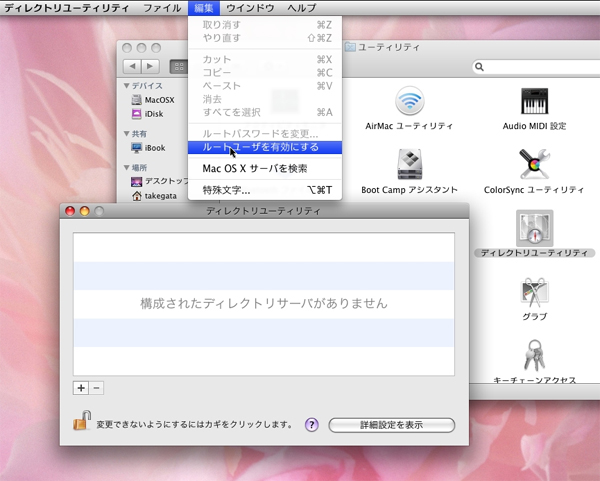600x481 pixels.
Task: Click the 詳細設定を表示 button
Action: click(391, 425)
